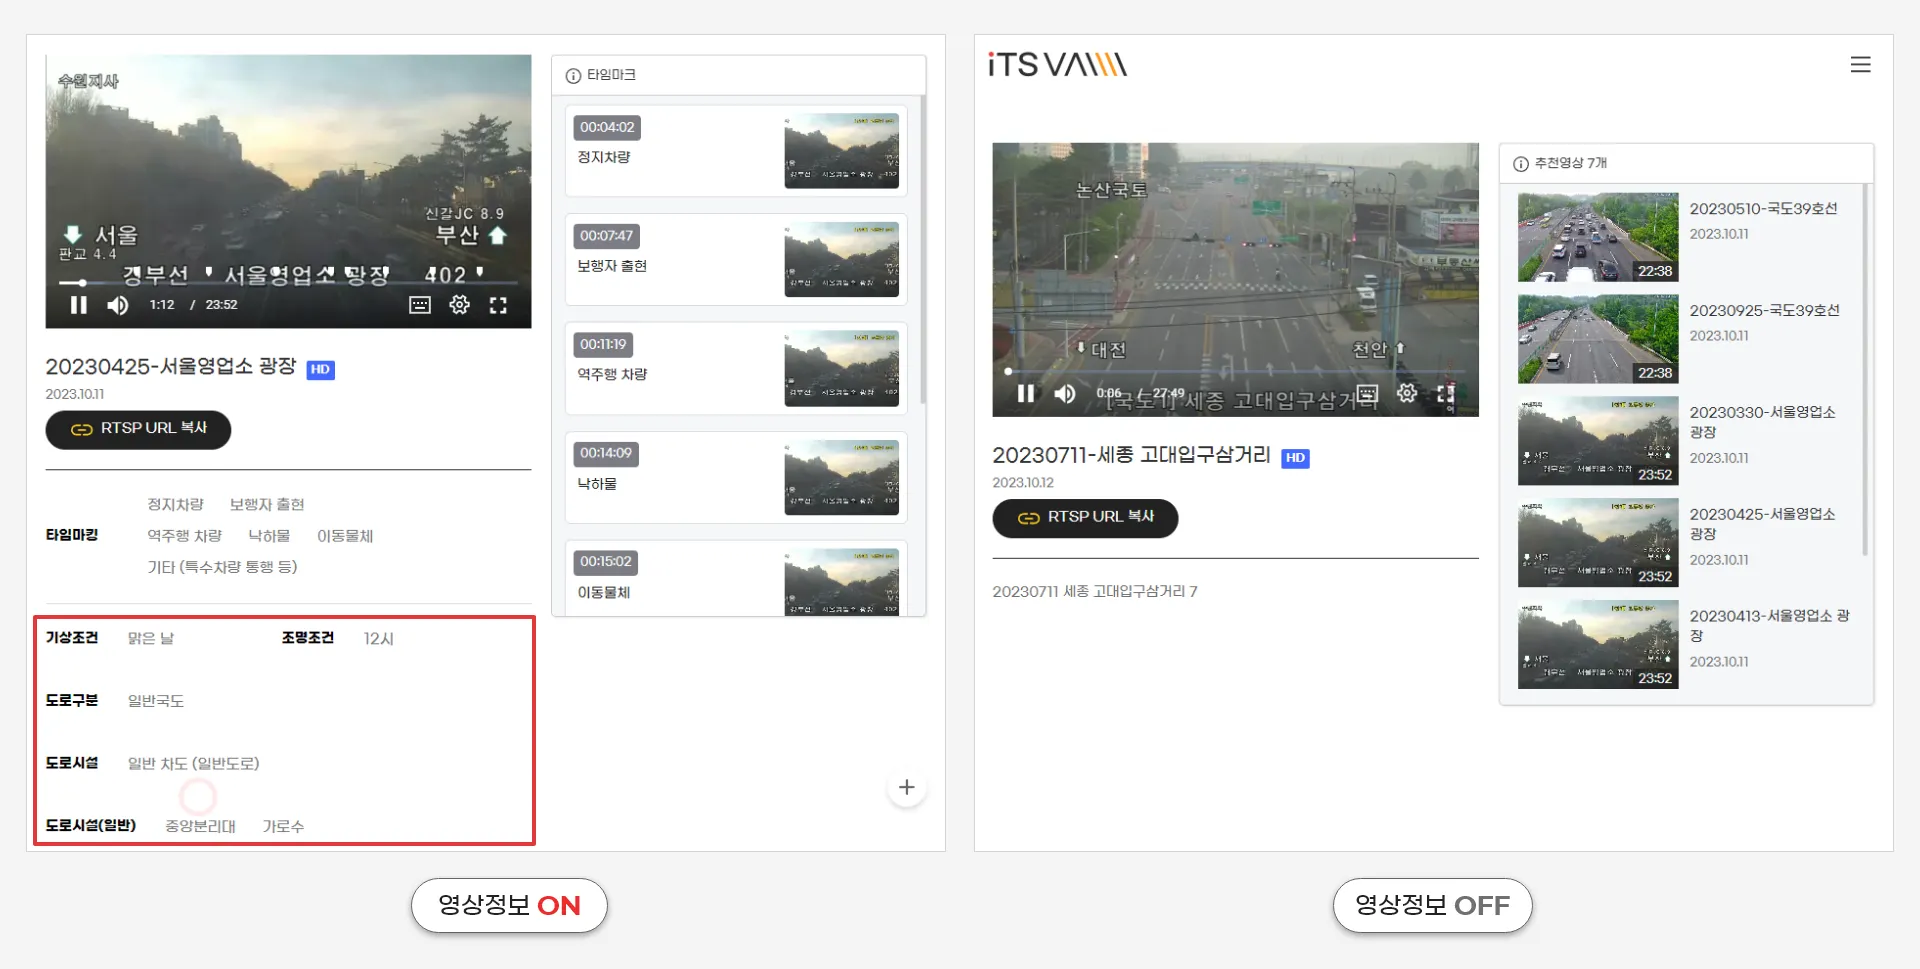The width and height of the screenshot is (1920, 969).
Task: Click the round plus button below the 타임마크 list
Action: pos(907,788)
